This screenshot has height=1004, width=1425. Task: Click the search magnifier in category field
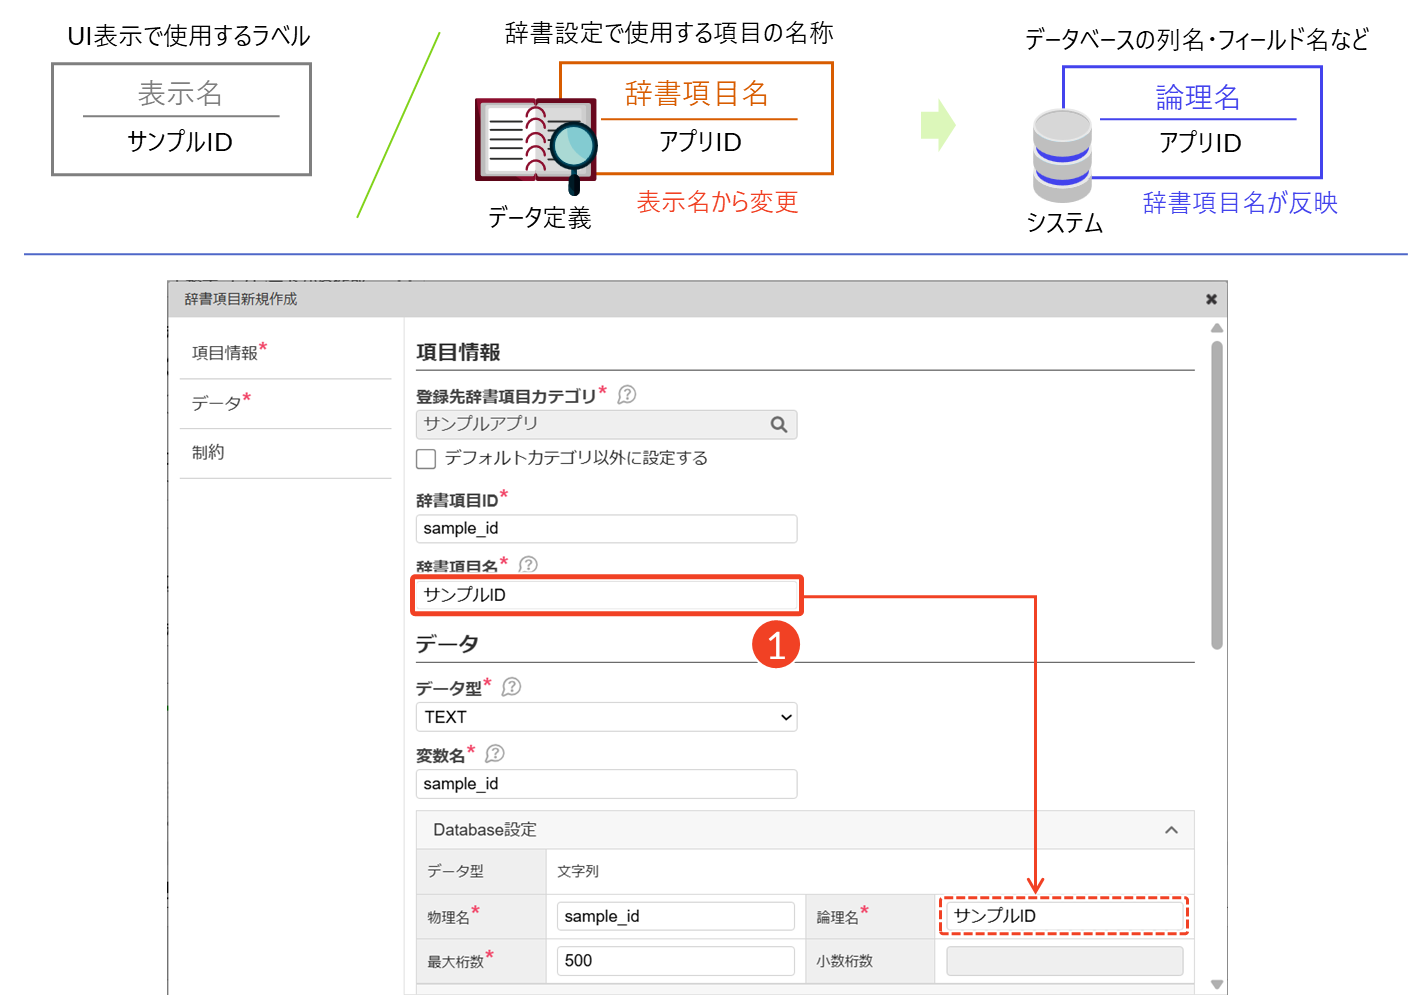[x=779, y=425]
